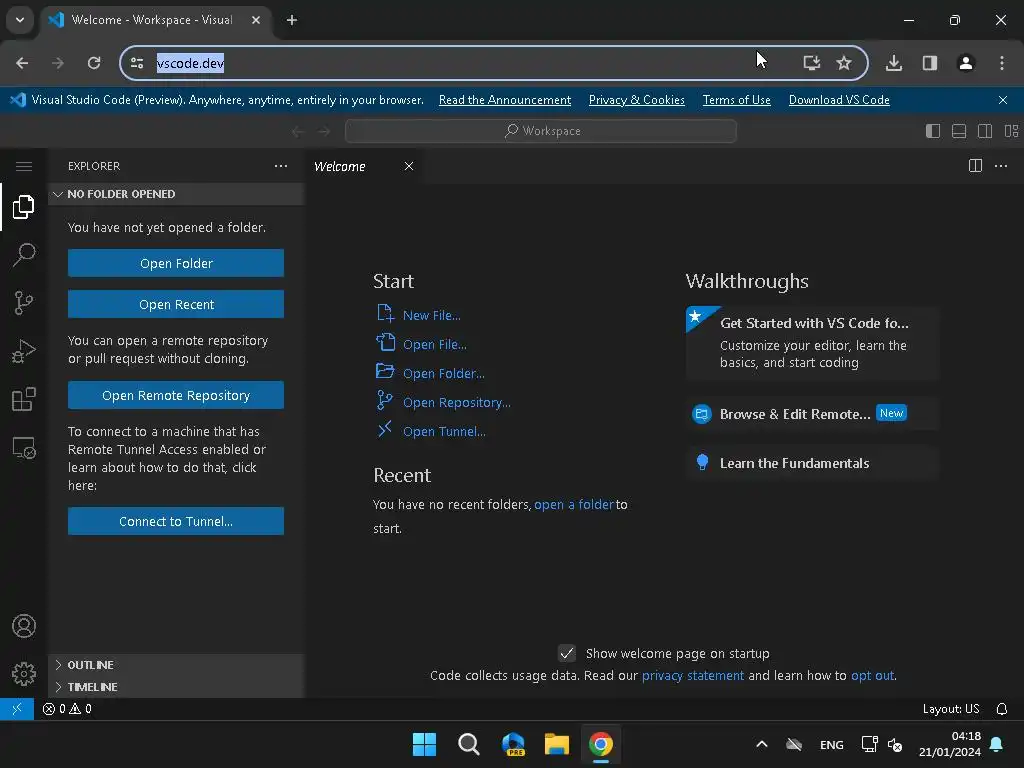This screenshot has height=768, width=1024.
Task: Customize layout icon in title bar
Action: (x=1012, y=131)
